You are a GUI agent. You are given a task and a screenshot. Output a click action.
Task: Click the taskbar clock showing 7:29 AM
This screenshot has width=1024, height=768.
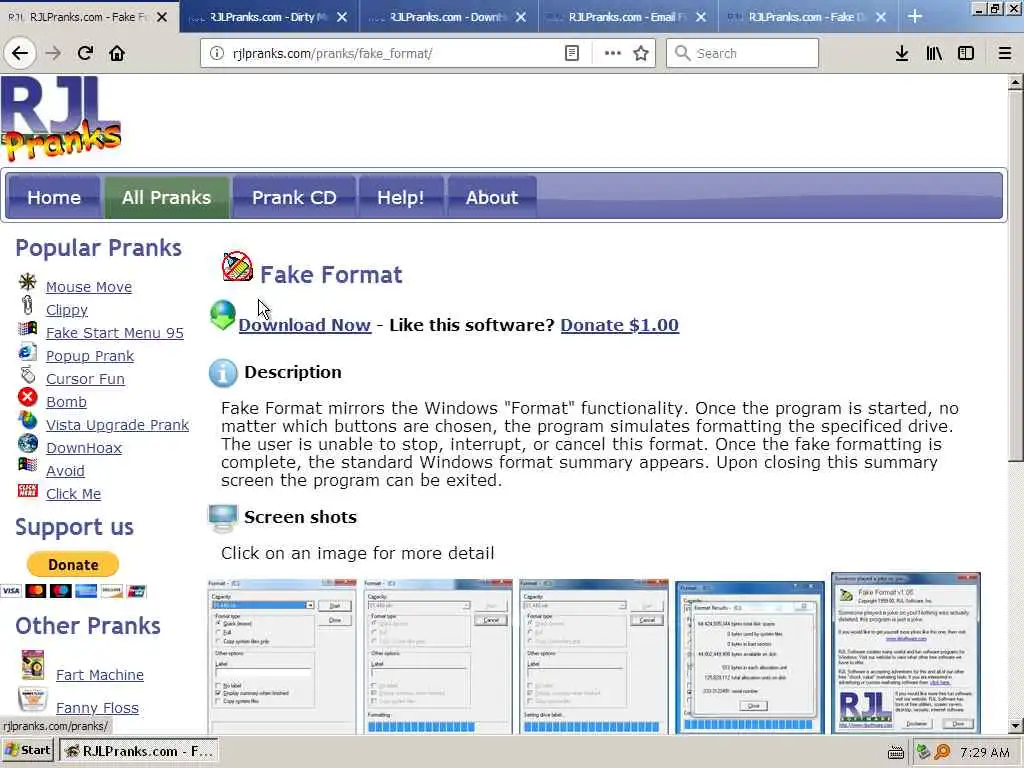point(985,752)
